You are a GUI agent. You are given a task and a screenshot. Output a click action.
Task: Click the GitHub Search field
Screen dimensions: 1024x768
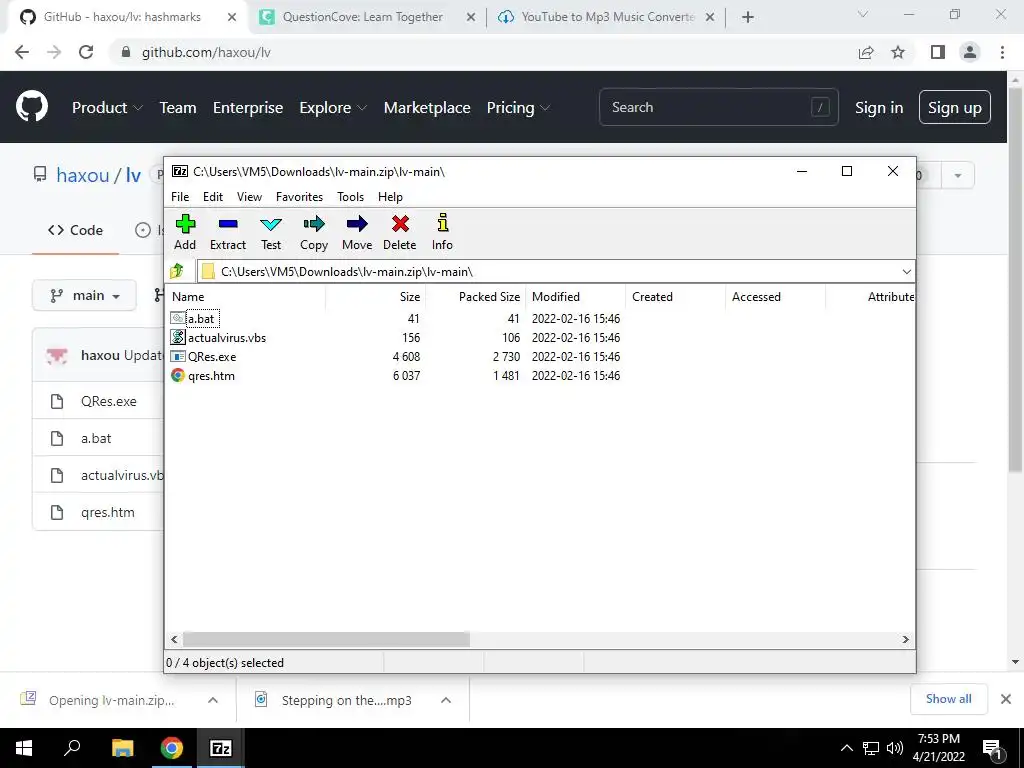coord(718,107)
